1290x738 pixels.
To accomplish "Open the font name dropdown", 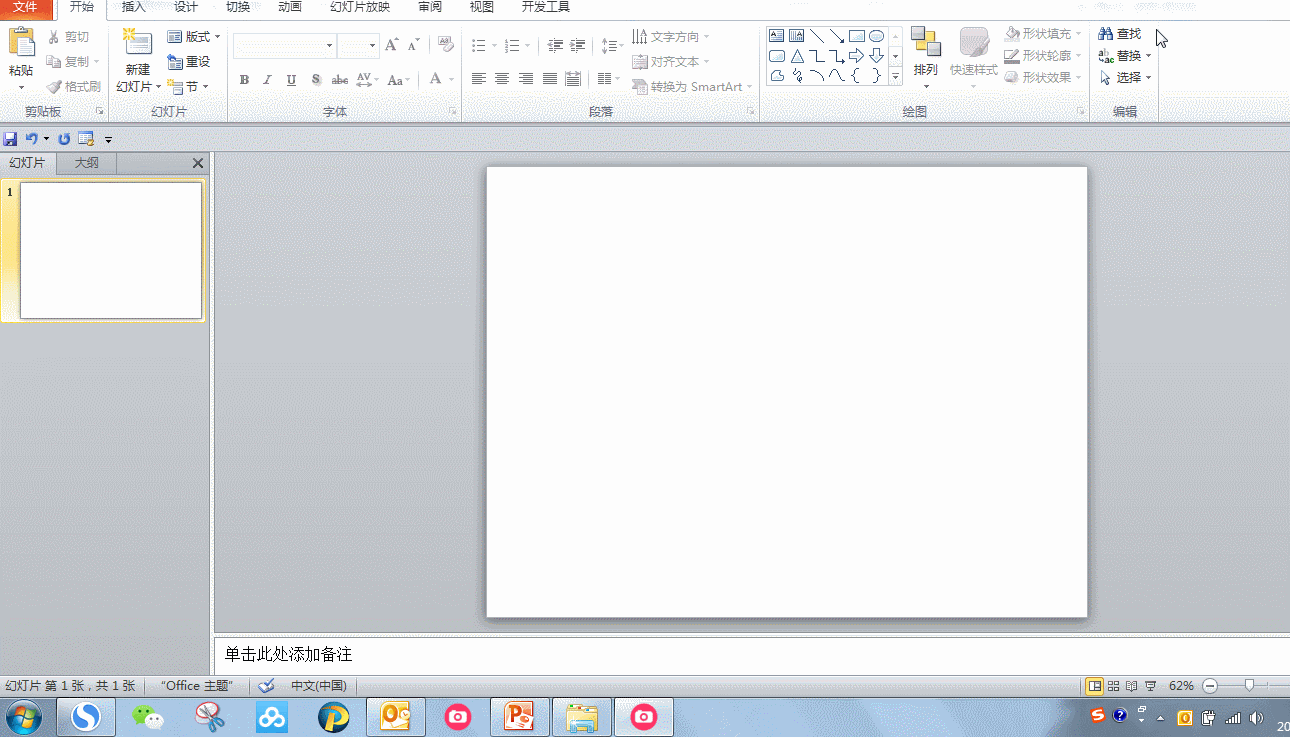I will (329, 46).
